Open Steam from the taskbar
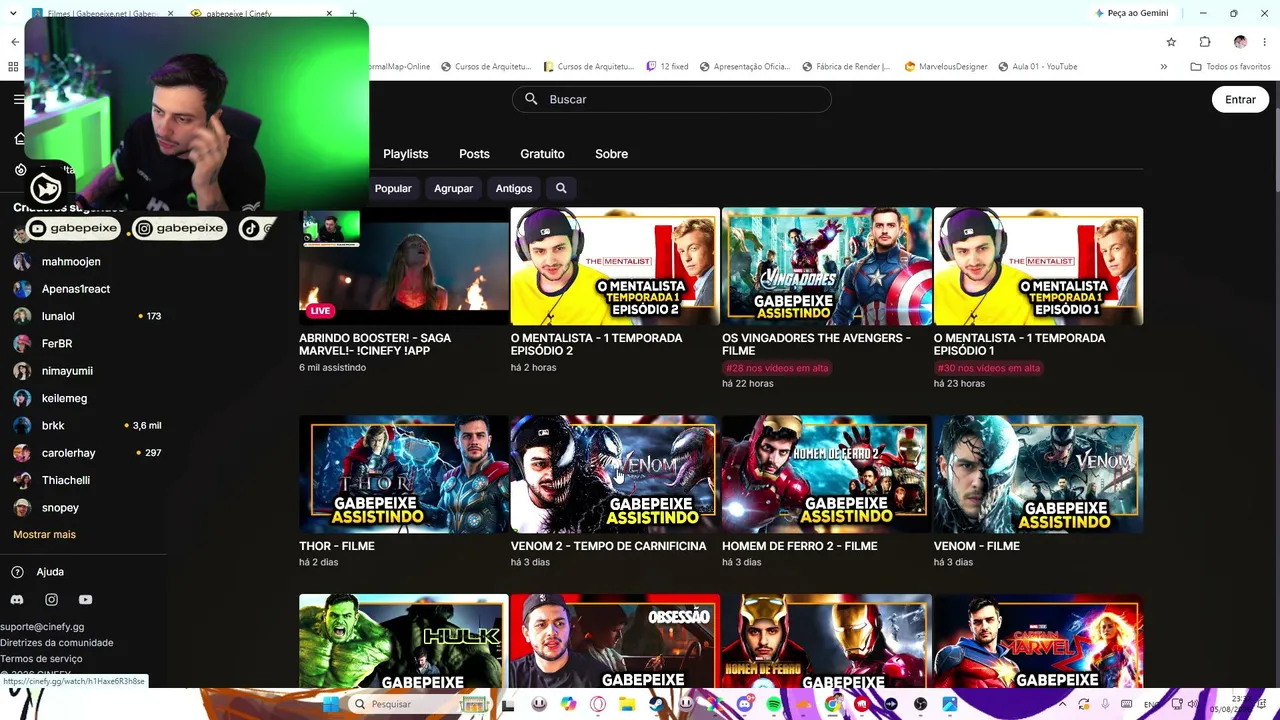This screenshot has width=1280, height=720. click(656, 704)
